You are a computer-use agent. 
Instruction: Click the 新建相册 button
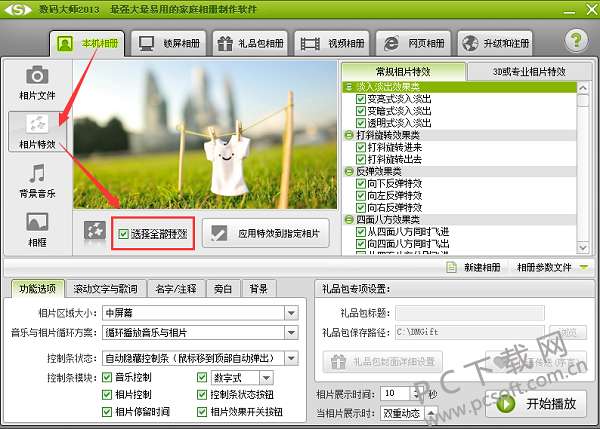pyautogui.click(x=474, y=267)
